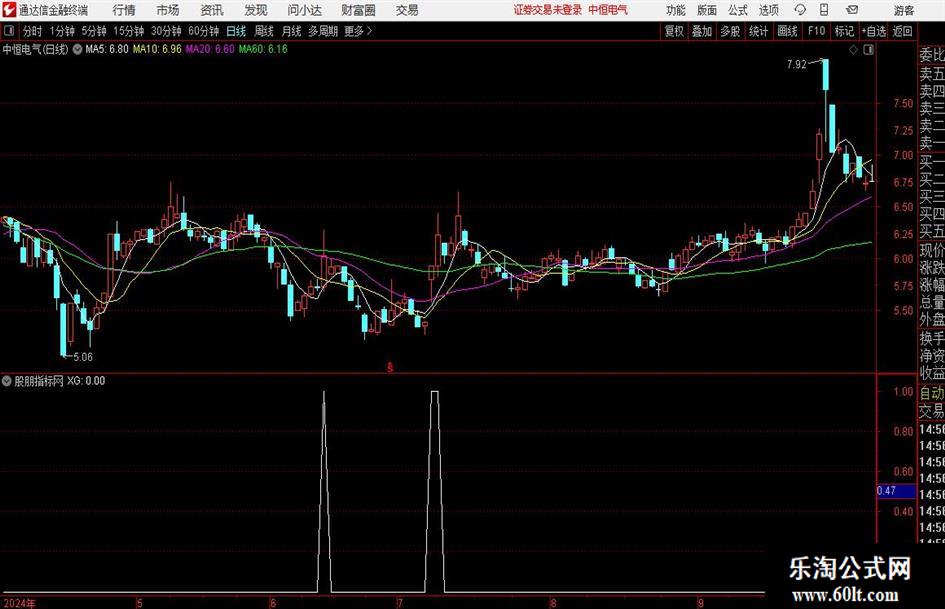Image resolution: width=945 pixels, height=609 pixels.
Task: Click the MA60: 6.16 label
Action: pos(263,49)
